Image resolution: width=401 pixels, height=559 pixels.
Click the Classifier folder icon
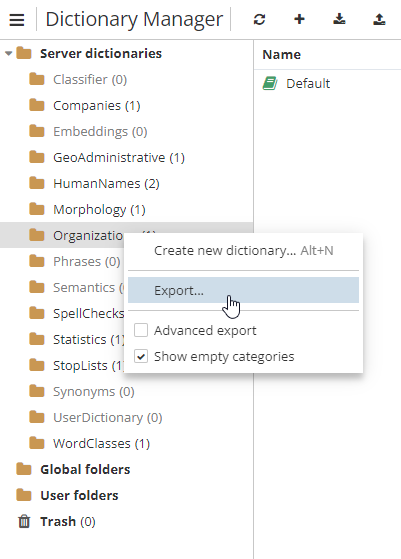37,79
